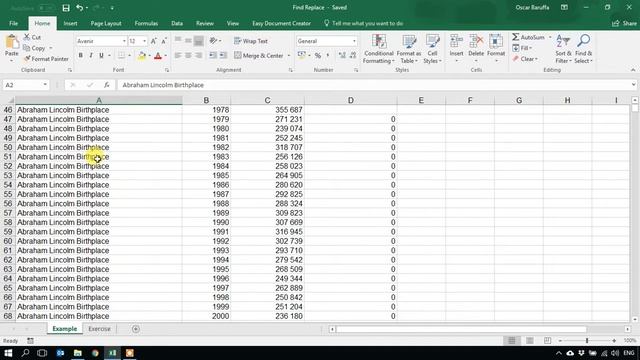Open Conditional Formatting menu
The width and height of the screenshot is (640, 360).
379,49
